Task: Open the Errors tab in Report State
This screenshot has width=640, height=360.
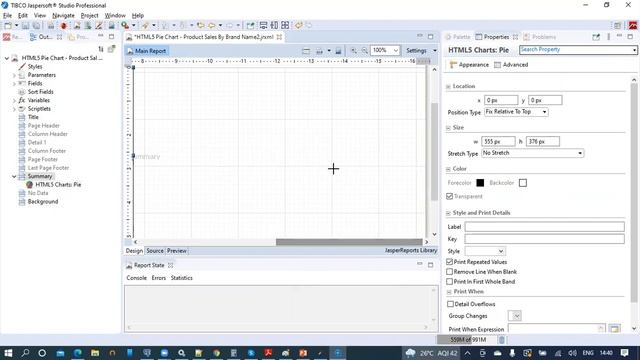Action: [x=159, y=278]
